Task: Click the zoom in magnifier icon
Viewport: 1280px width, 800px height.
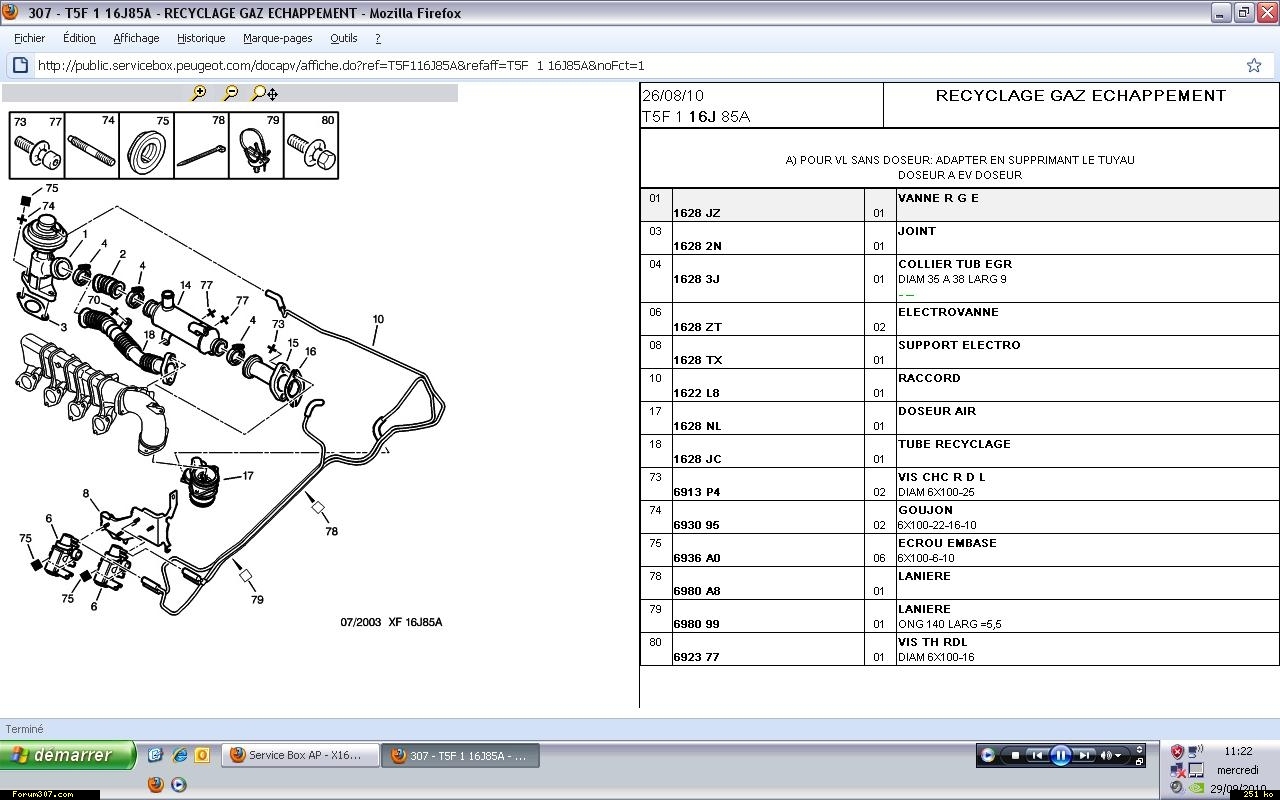Action: [199, 93]
